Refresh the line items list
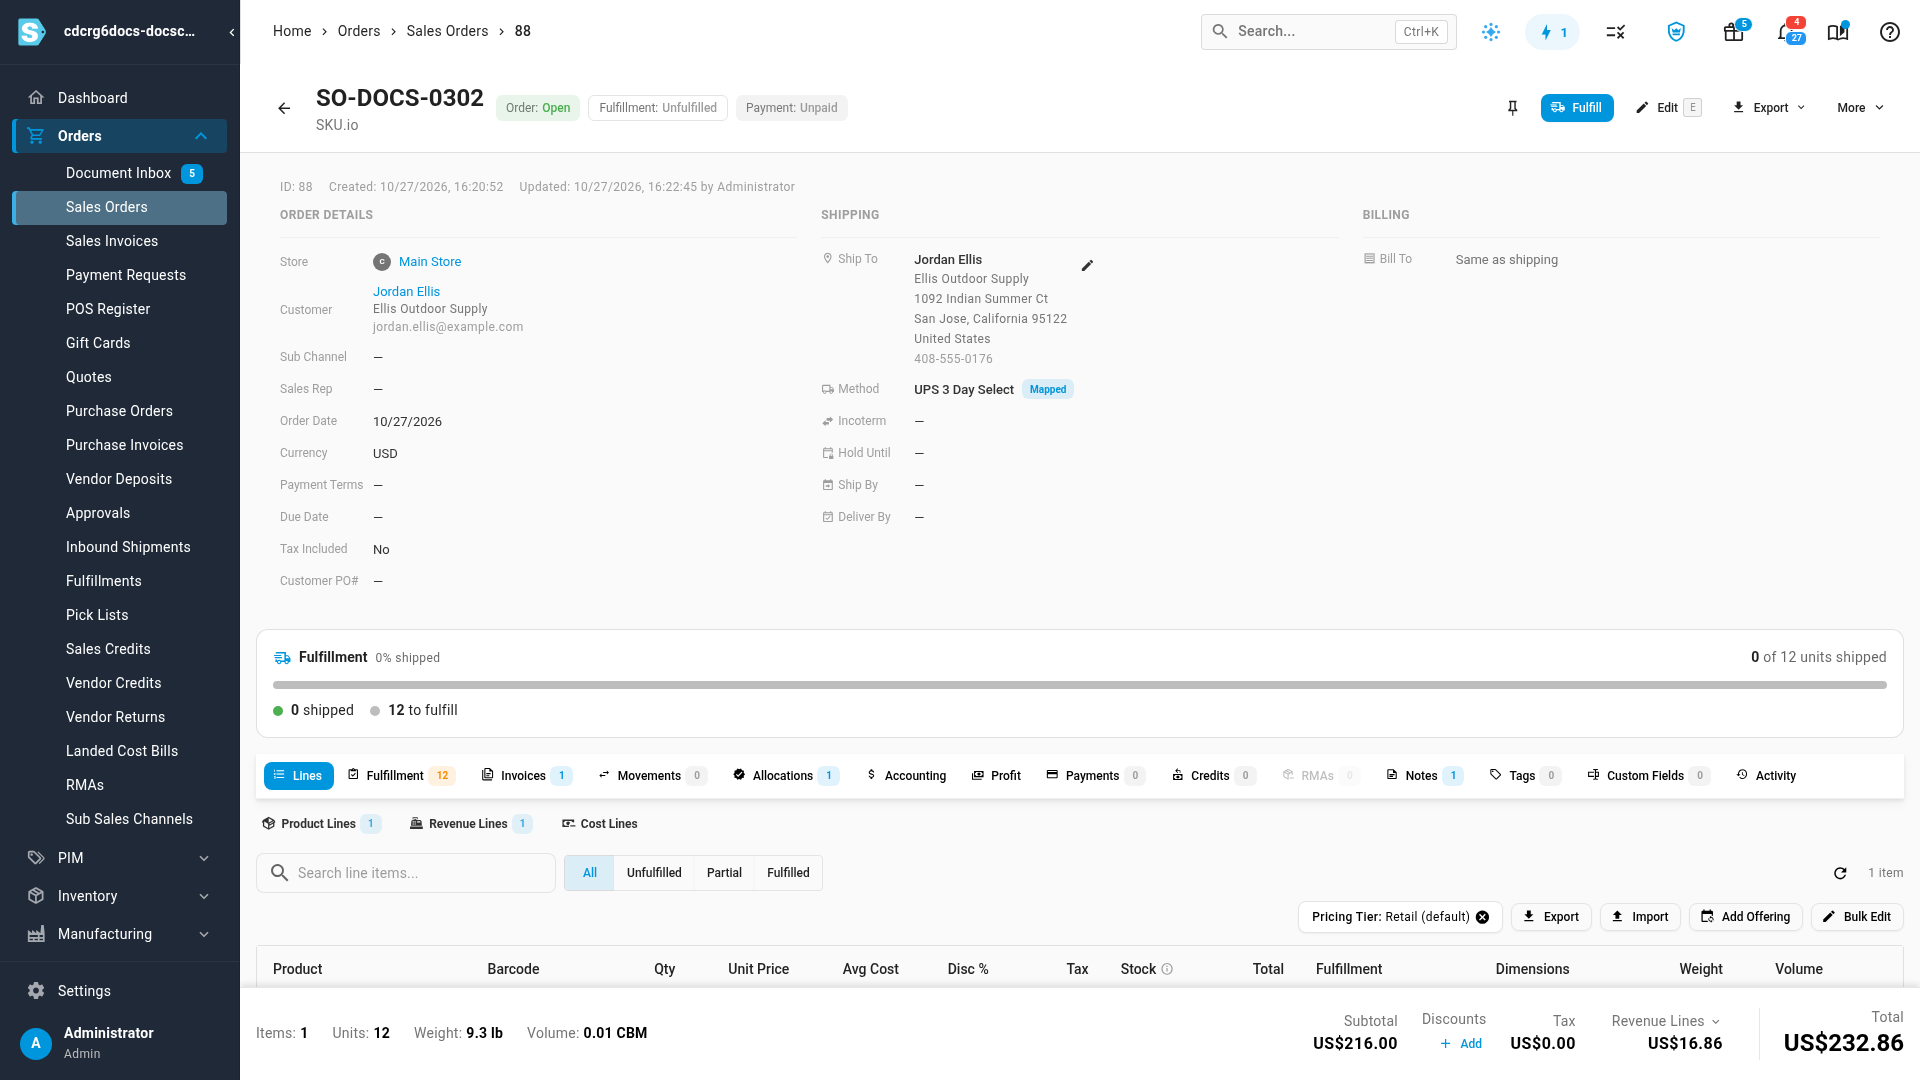This screenshot has width=1920, height=1080. [1840, 873]
